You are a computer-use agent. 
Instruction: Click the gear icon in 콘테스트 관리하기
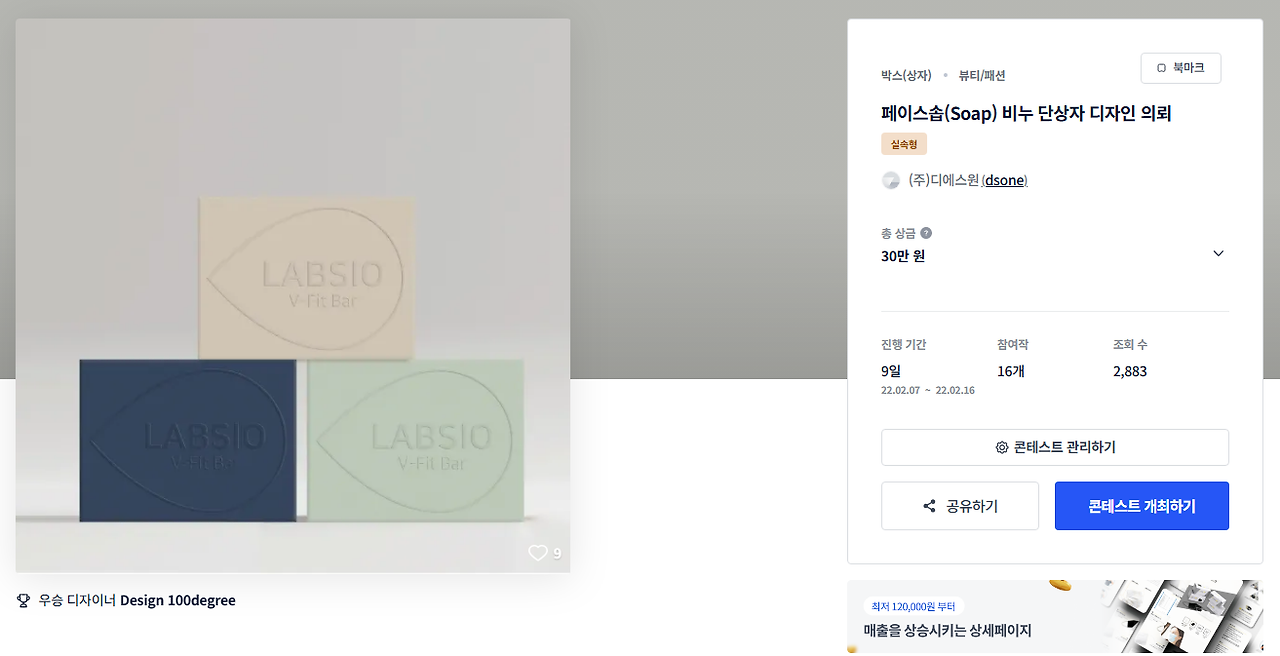click(x=1002, y=448)
